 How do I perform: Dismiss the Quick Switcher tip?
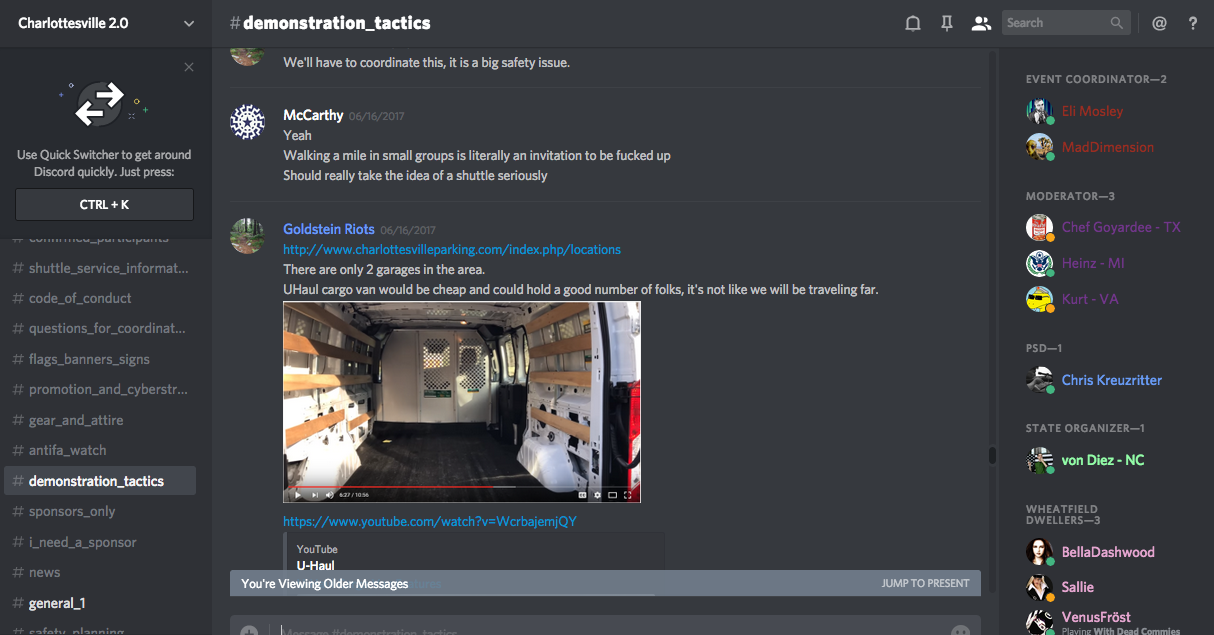[189, 67]
